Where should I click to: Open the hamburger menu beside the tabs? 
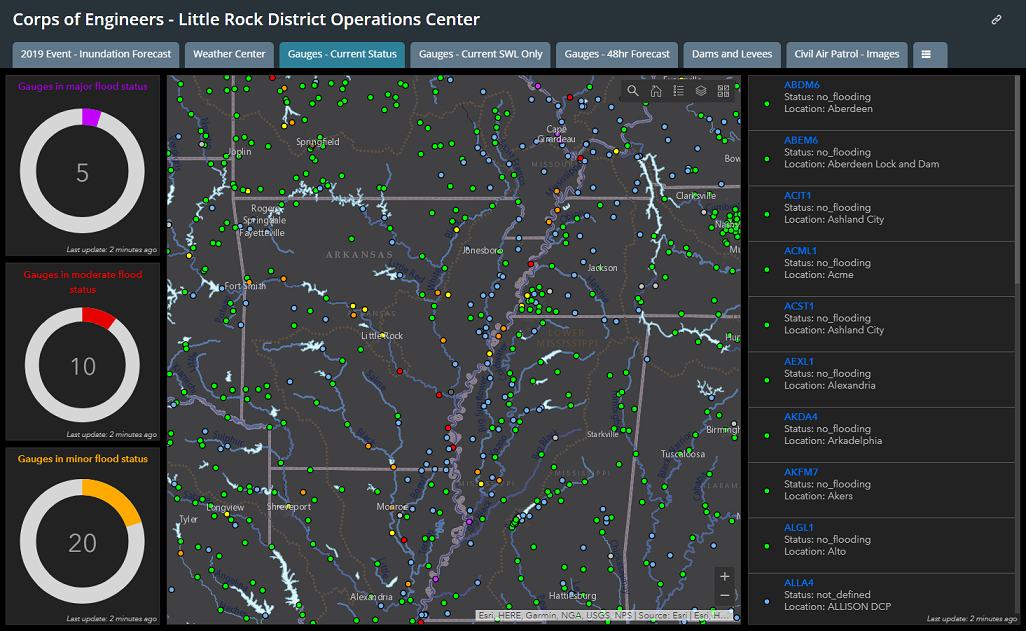[929, 54]
